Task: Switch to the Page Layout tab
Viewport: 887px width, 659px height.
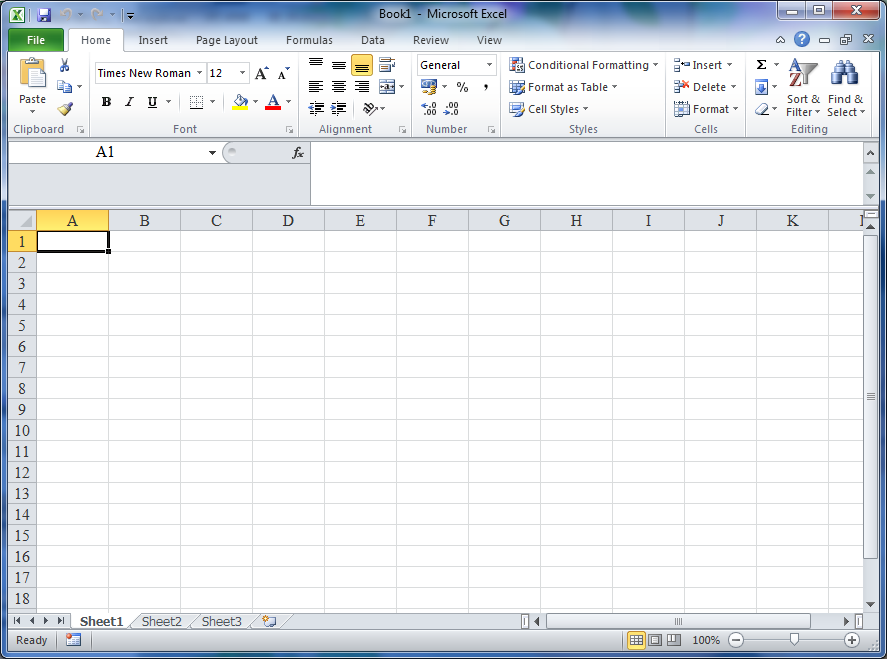Action: 226,40
